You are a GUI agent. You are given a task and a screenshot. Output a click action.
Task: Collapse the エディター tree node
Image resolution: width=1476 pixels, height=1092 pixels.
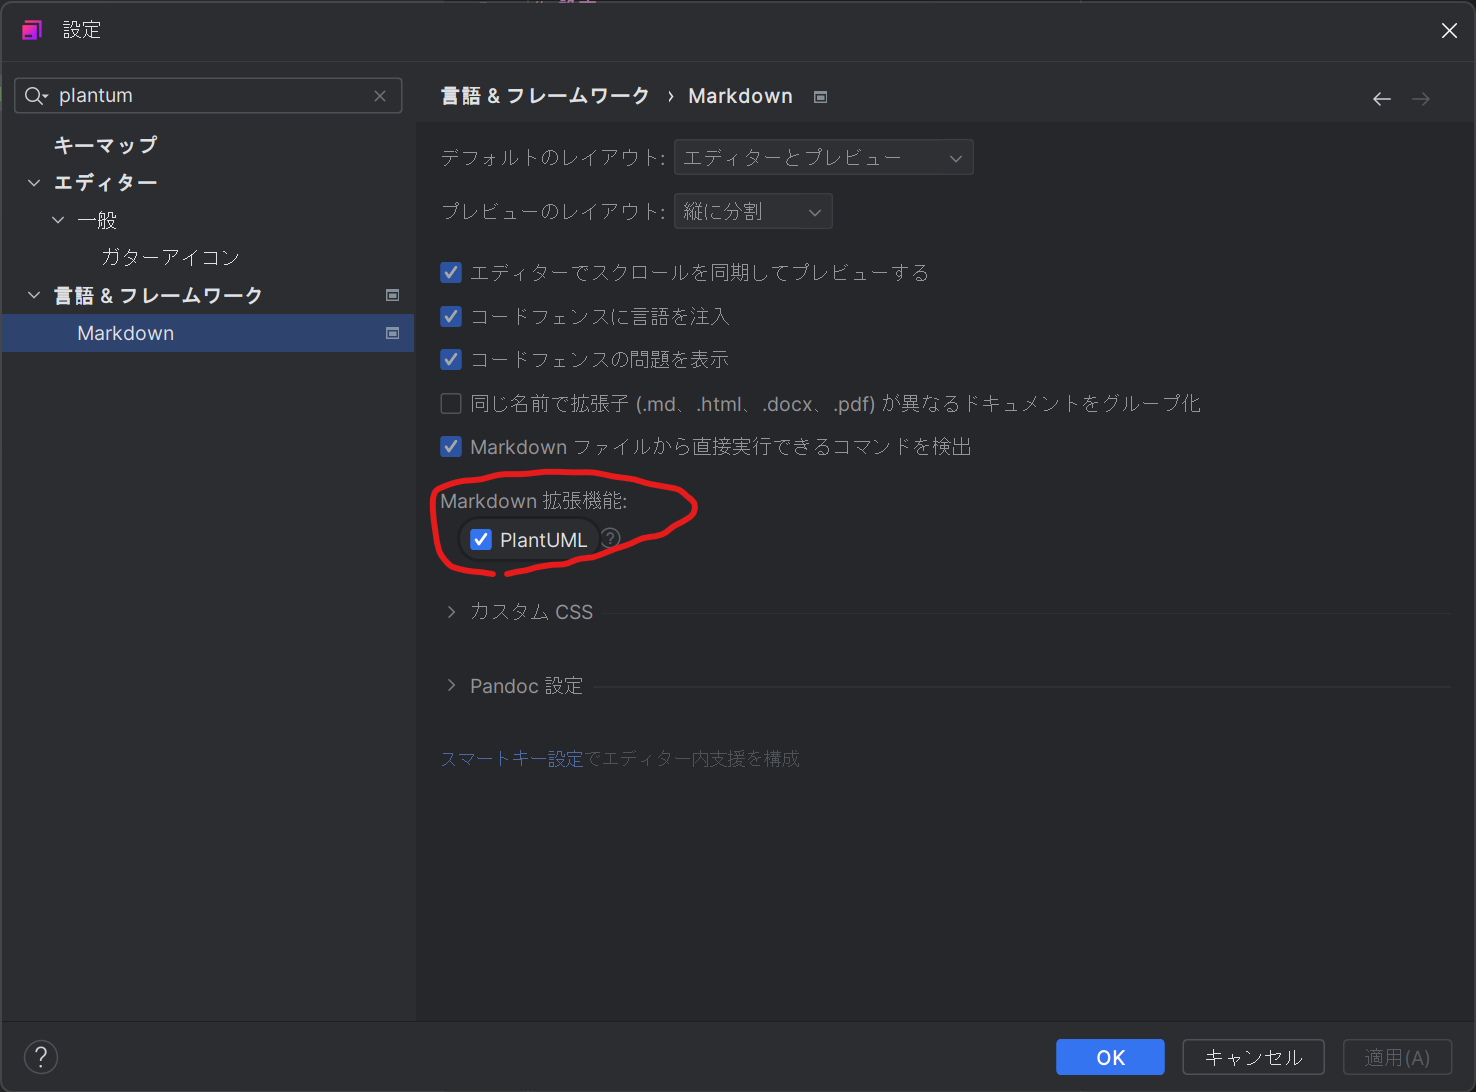pos(34,183)
